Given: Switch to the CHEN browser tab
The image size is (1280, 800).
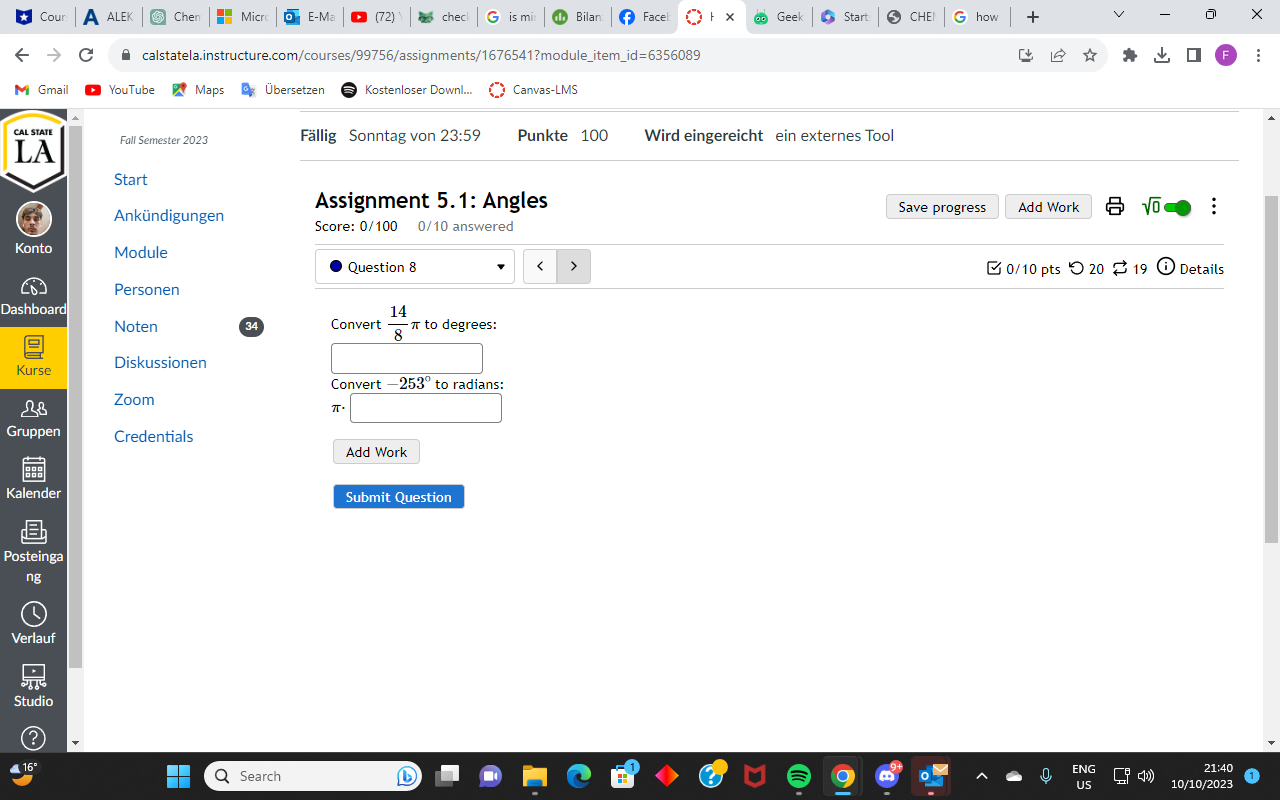Looking at the screenshot, I should point(911,17).
